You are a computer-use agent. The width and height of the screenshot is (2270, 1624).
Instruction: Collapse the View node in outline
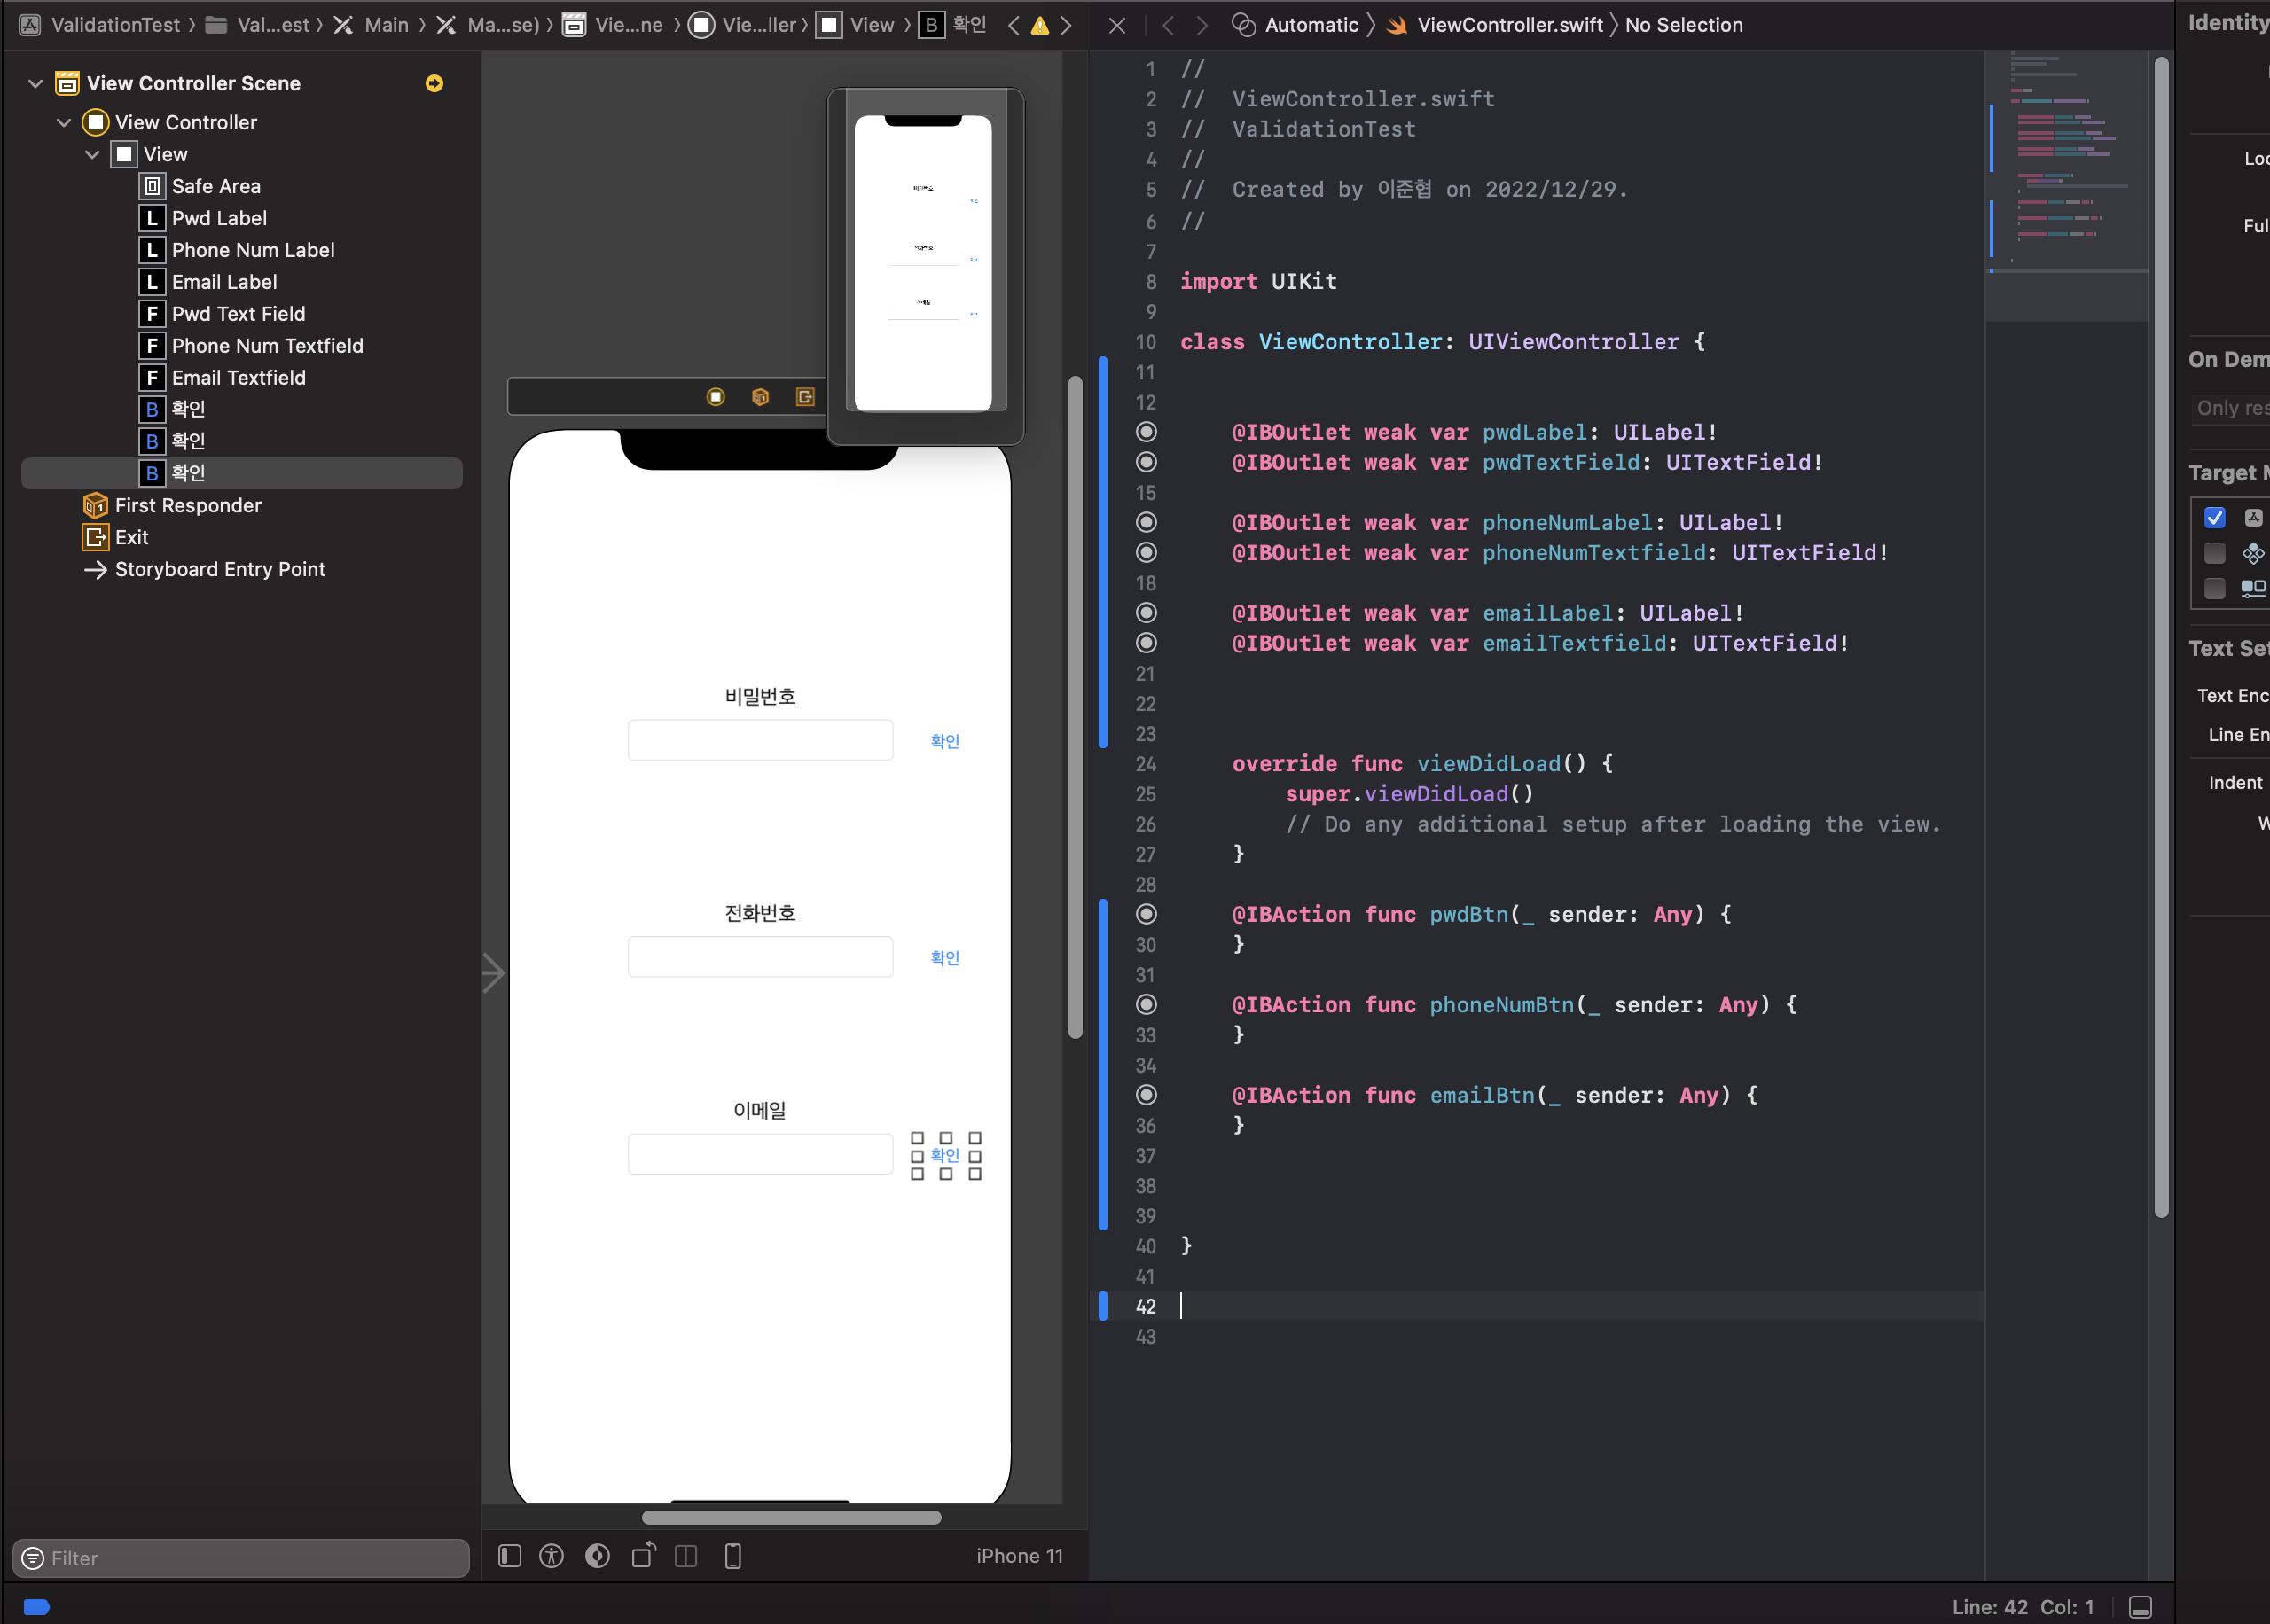92,154
